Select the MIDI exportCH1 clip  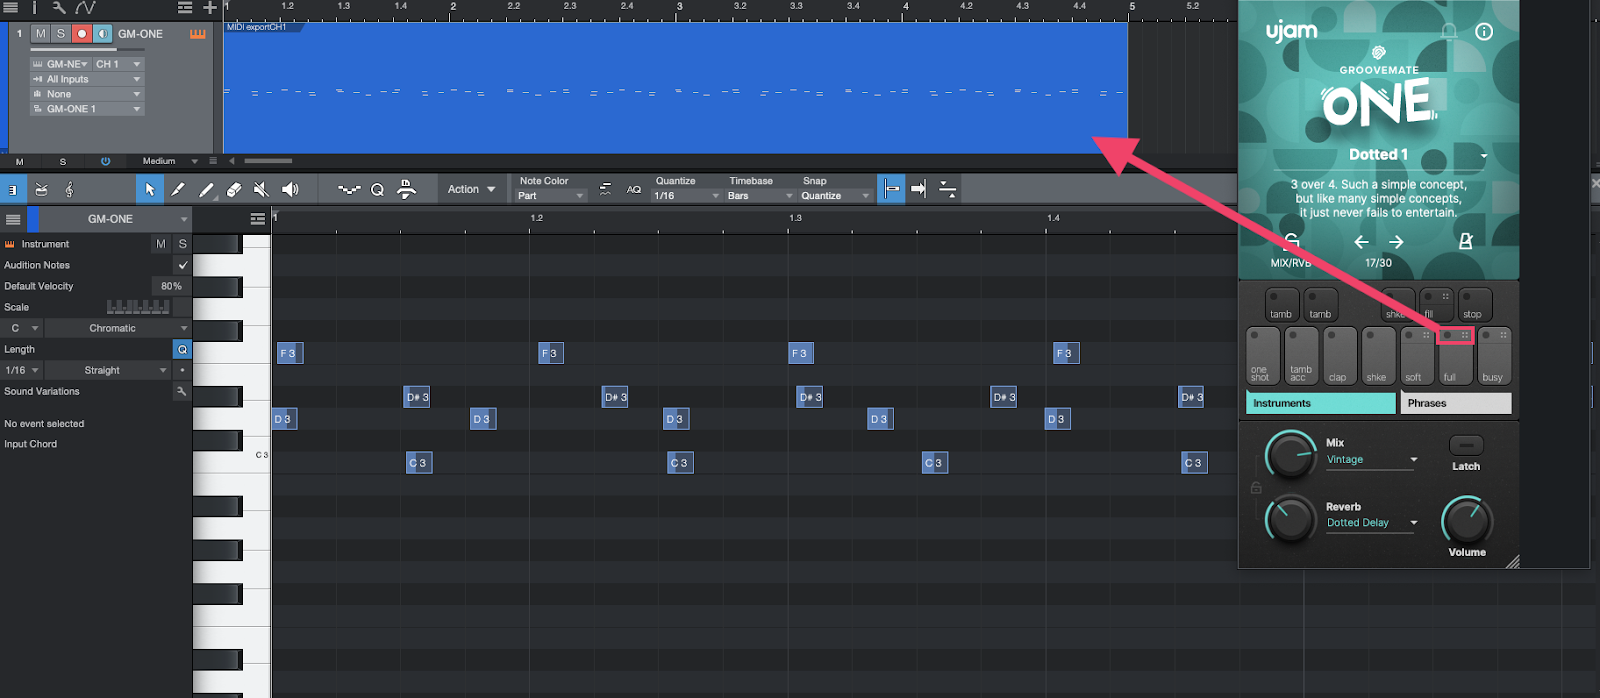point(675,88)
